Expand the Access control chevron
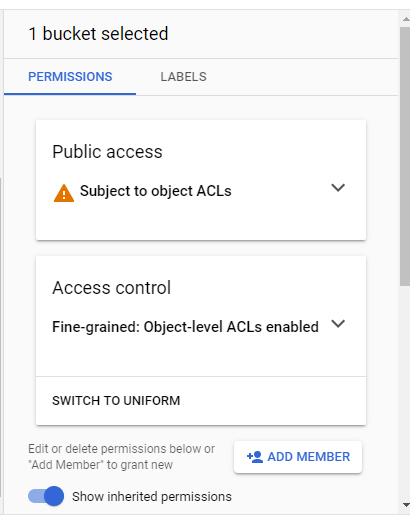 coord(338,324)
